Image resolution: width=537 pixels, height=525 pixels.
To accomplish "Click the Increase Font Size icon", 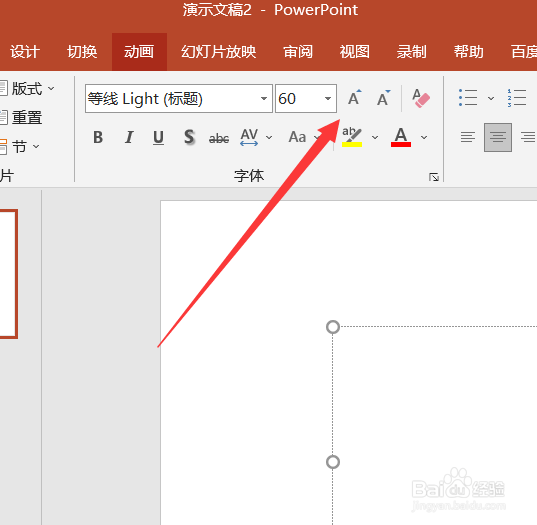I will (x=354, y=98).
